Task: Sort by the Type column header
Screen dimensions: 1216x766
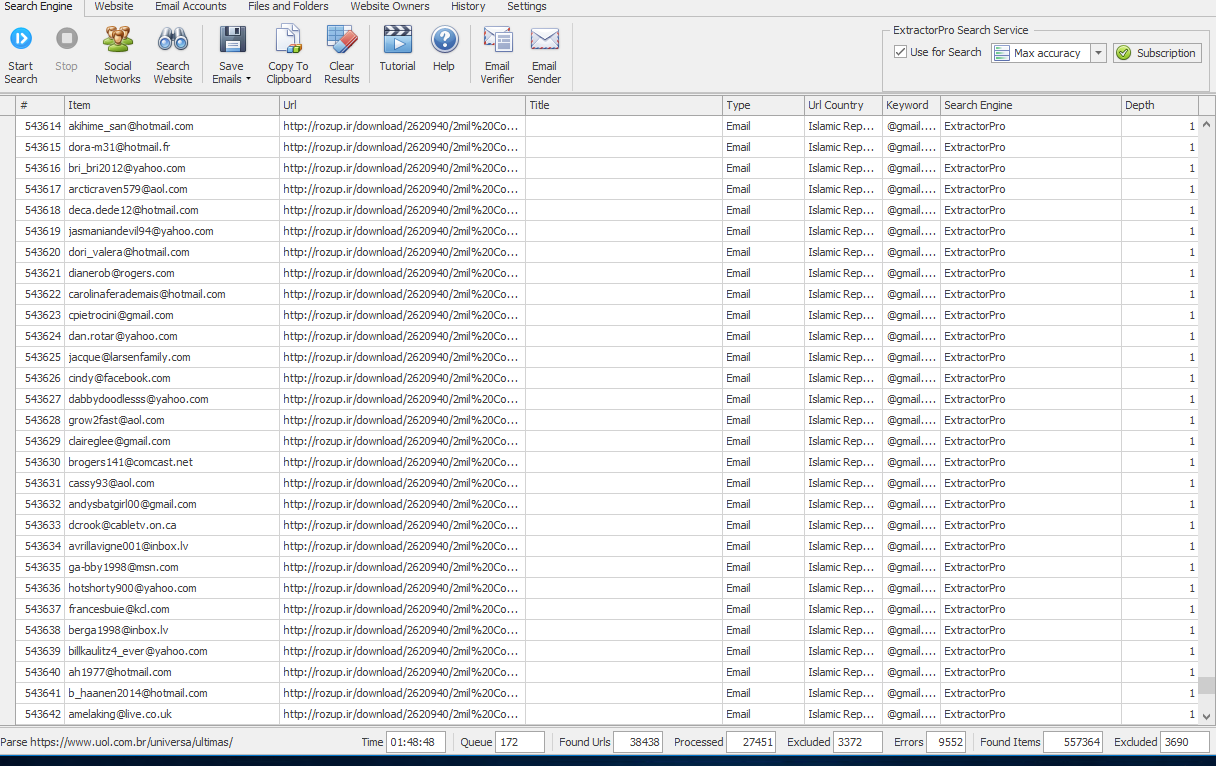Action: click(763, 105)
